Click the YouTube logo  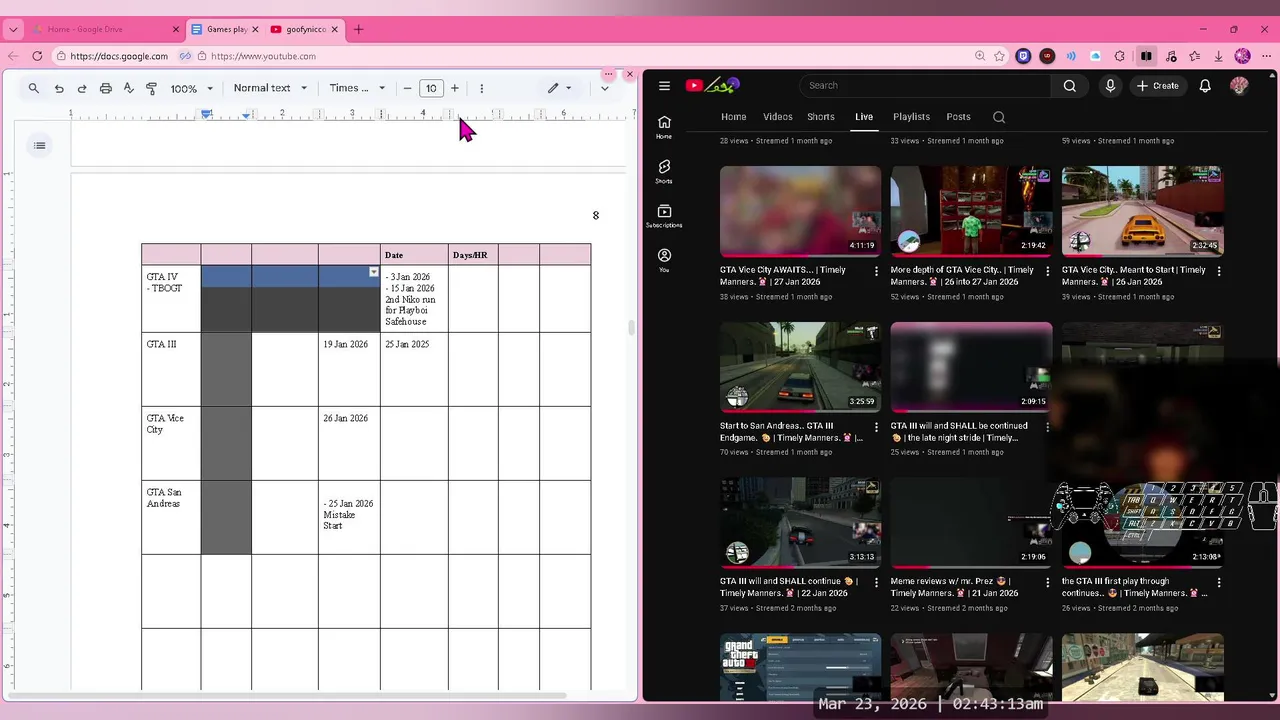712,85
